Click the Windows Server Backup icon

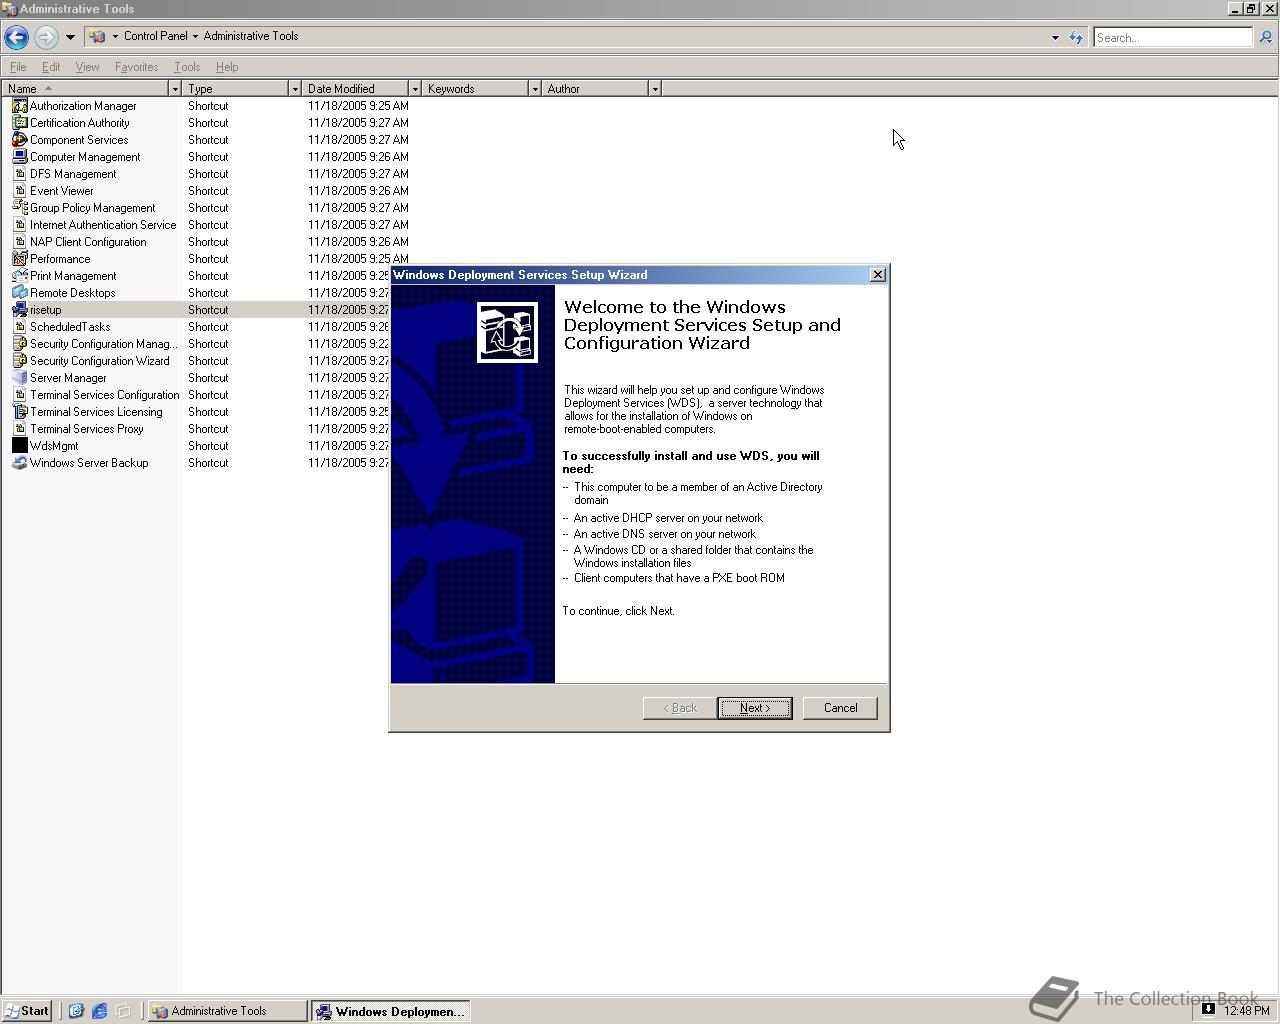pyautogui.click(x=19, y=463)
